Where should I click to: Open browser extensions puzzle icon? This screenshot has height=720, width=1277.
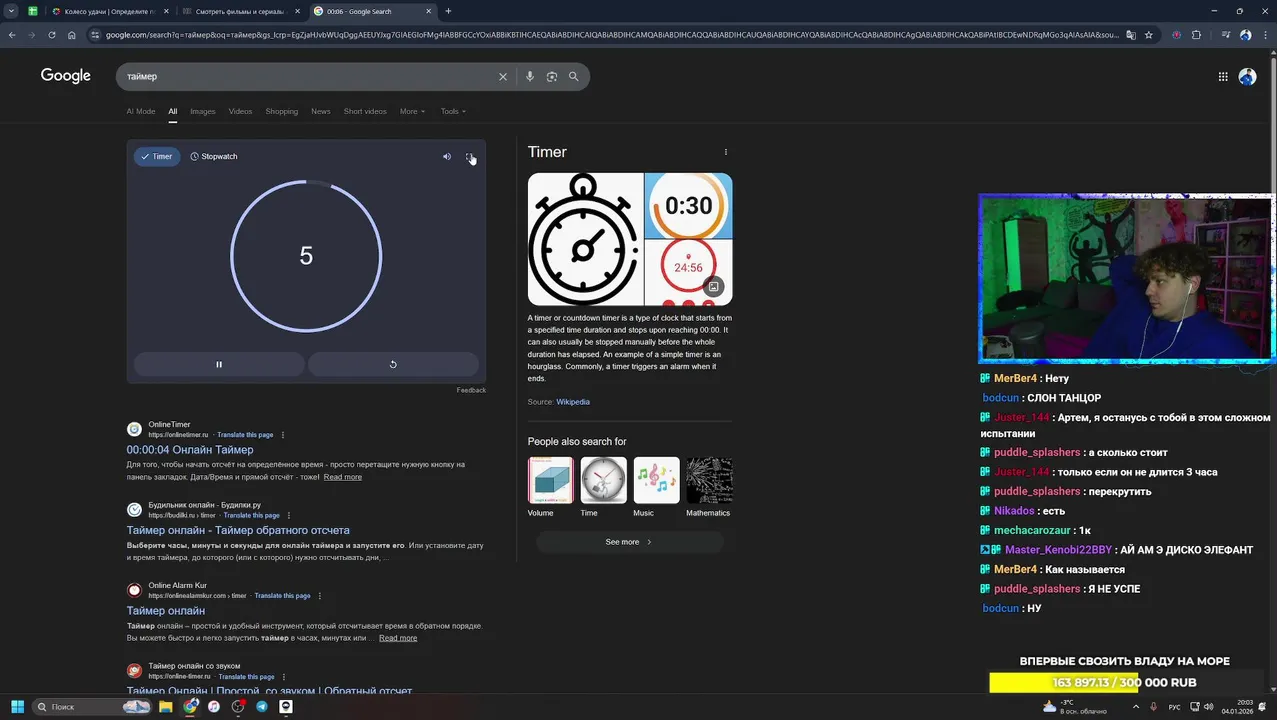1196,35
